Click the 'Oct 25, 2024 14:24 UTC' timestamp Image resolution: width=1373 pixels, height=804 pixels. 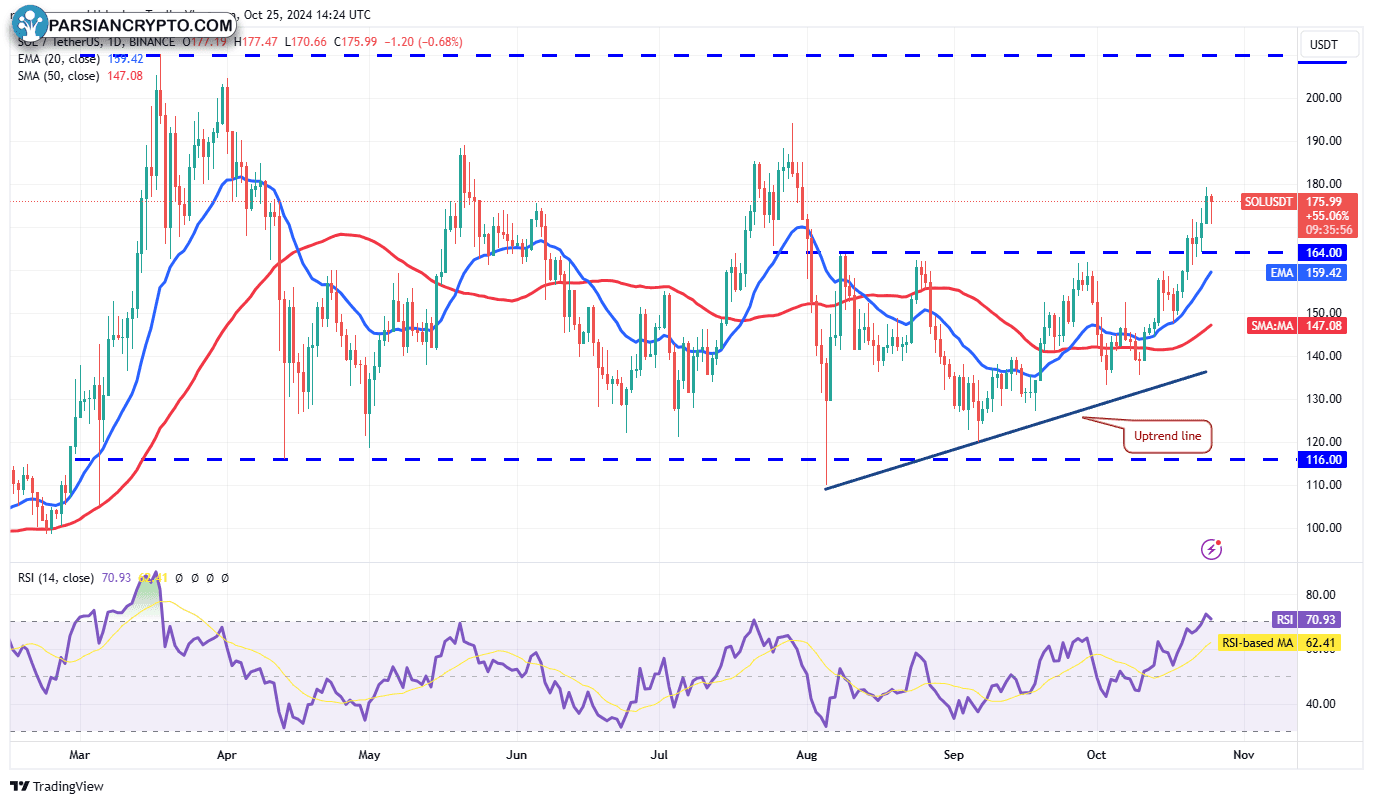coord(307,15)
